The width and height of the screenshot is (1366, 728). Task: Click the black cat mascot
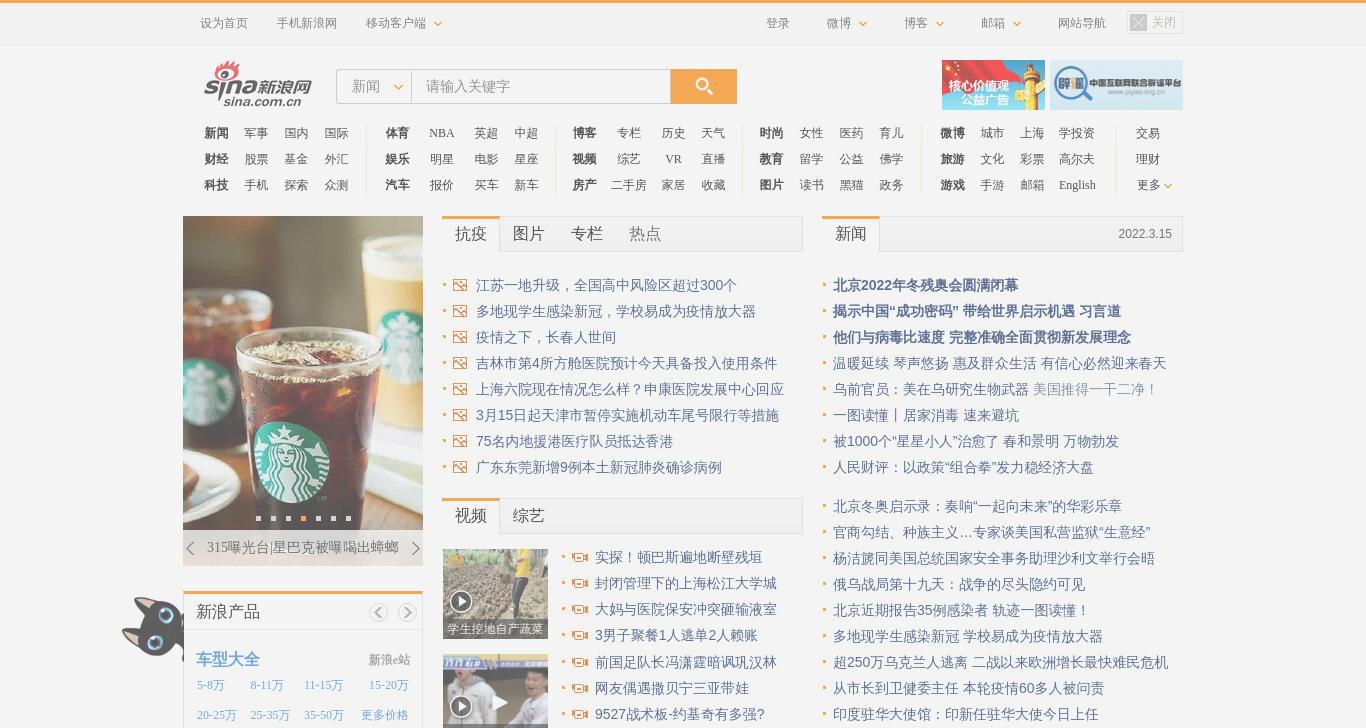(x=153, y=627)
